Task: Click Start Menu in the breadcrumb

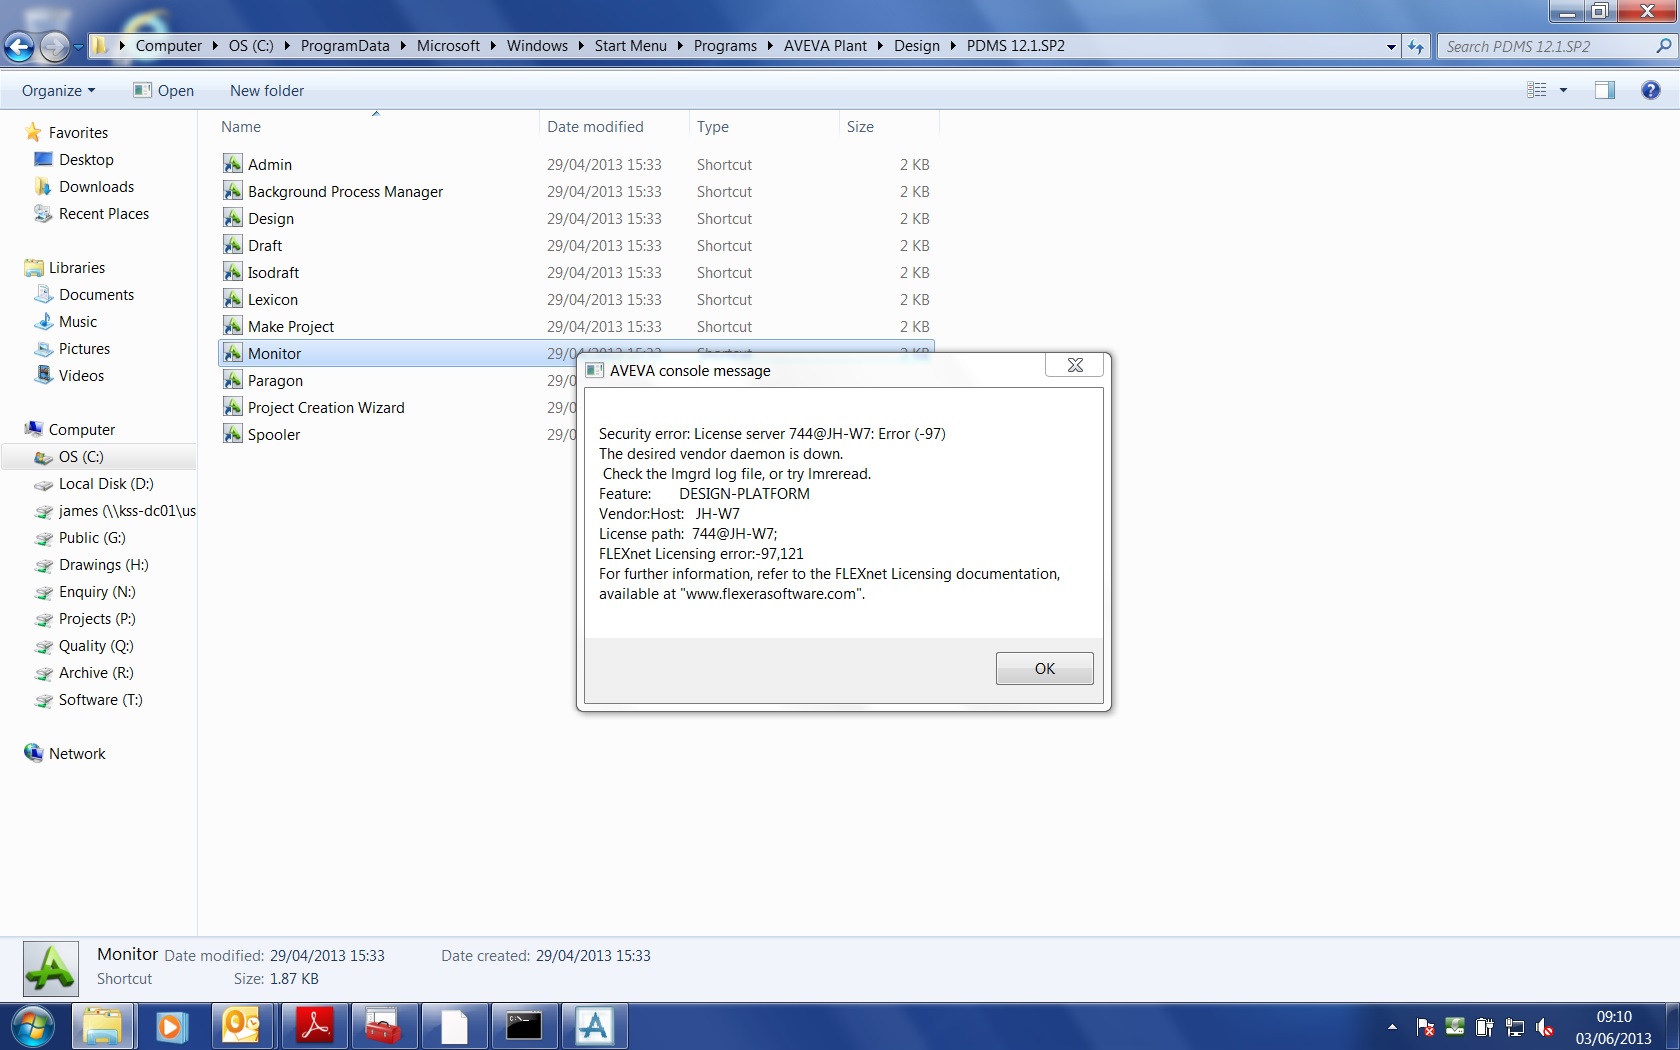Action: pos(630,46)
